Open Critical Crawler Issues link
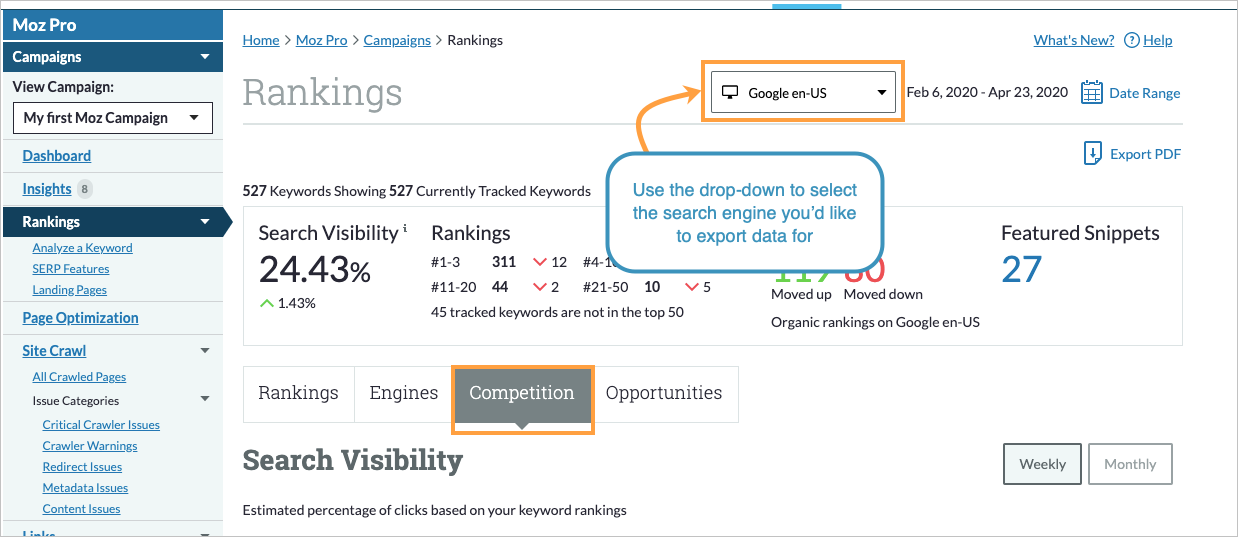 pos(101,425)
